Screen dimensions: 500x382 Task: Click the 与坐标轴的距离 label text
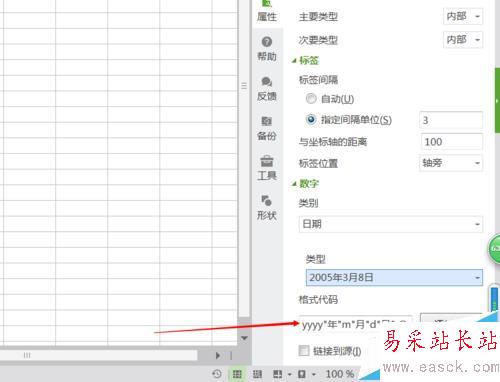point(333,142)
